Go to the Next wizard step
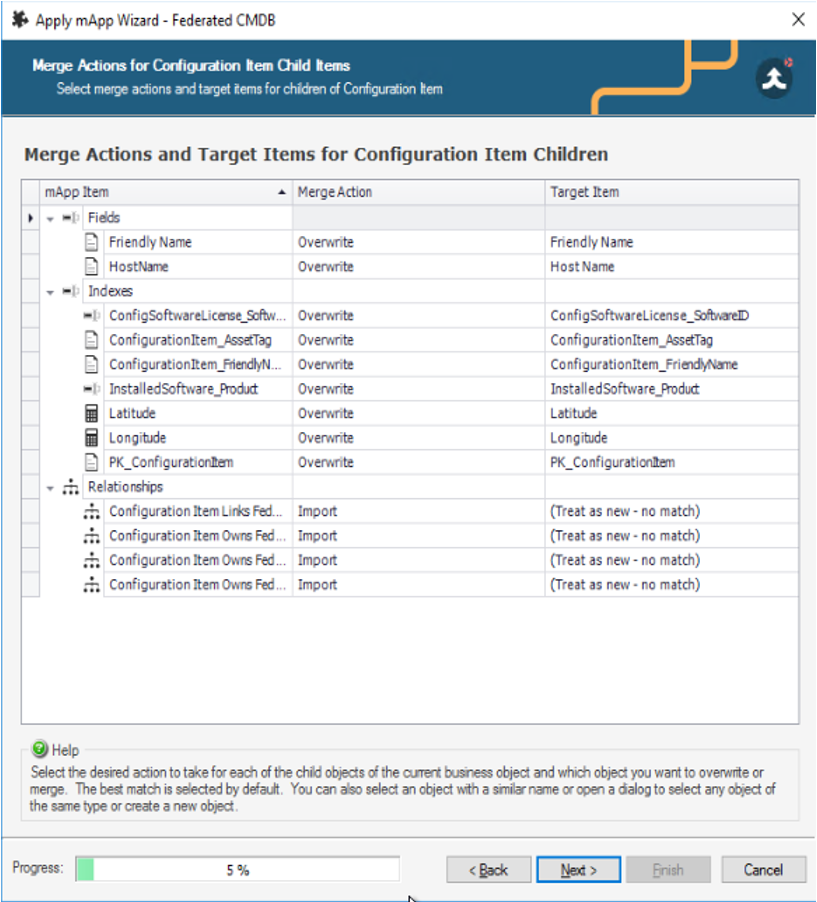Image resolution: width=817 pixels, height=902 pixels. 578,870
